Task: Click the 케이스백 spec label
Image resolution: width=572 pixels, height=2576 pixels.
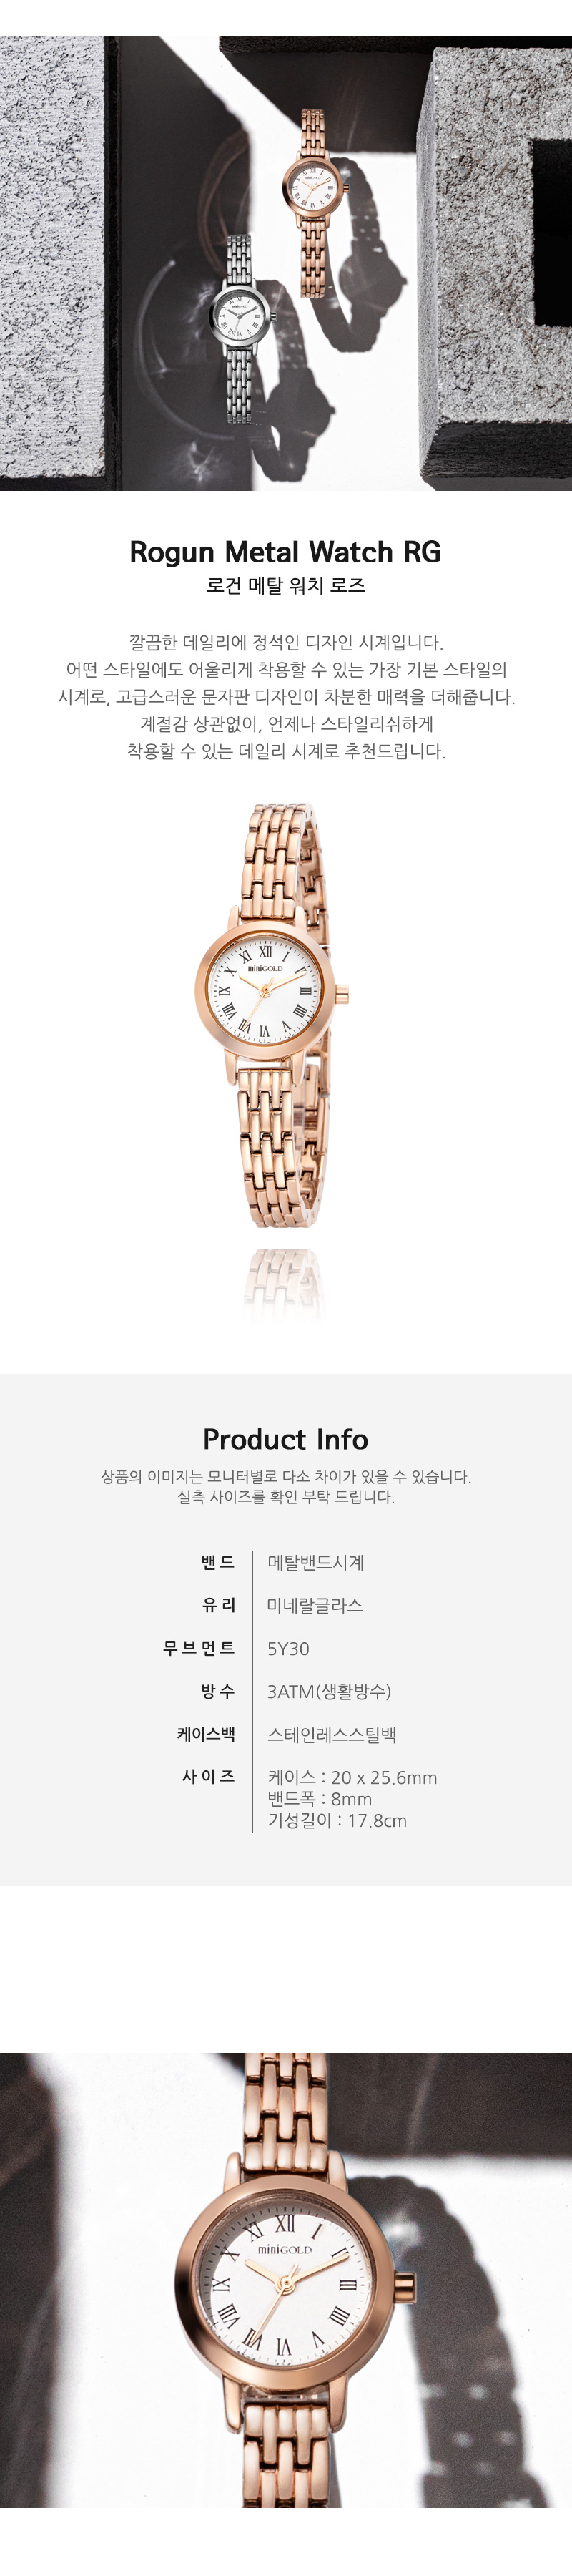Action: (x=206, y=1734)
